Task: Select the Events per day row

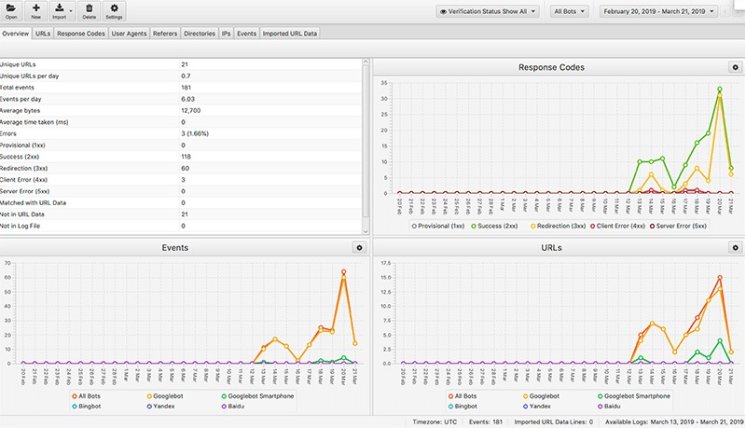Action: [181, 99]
